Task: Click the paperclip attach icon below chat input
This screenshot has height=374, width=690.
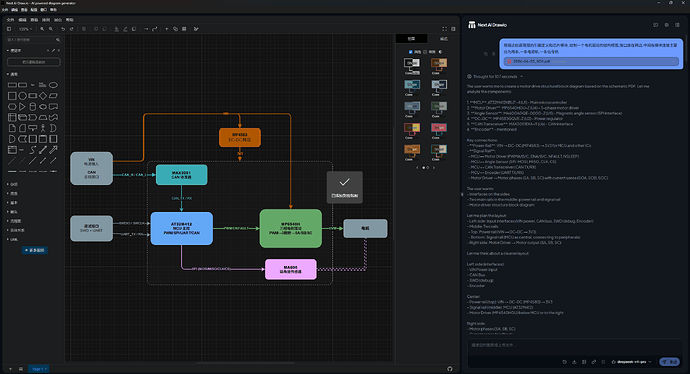Action: (594, 362)
